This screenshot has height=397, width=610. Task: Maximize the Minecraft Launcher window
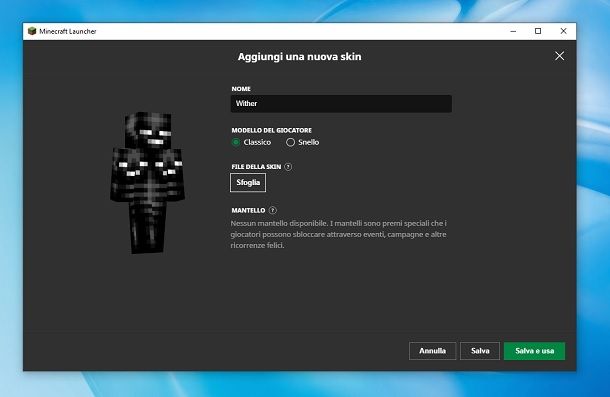[x=538, y=31]
